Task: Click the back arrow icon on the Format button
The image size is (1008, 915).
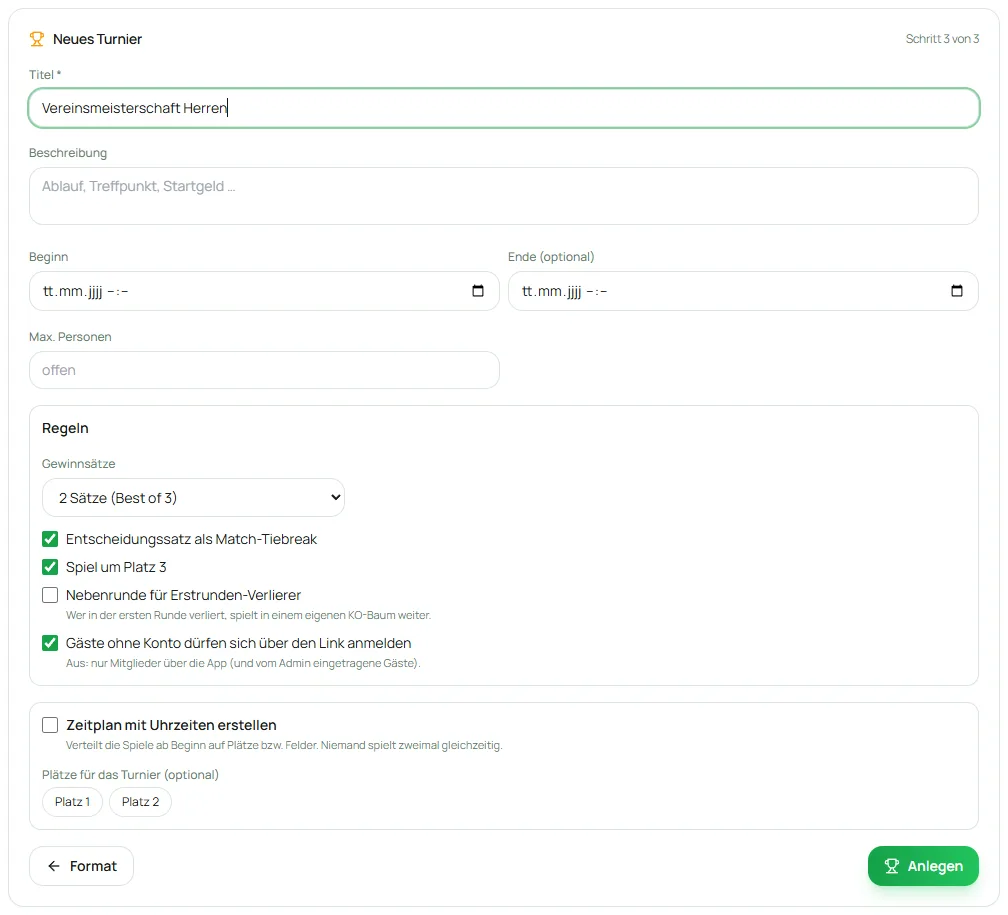Action: coord(54,866)
